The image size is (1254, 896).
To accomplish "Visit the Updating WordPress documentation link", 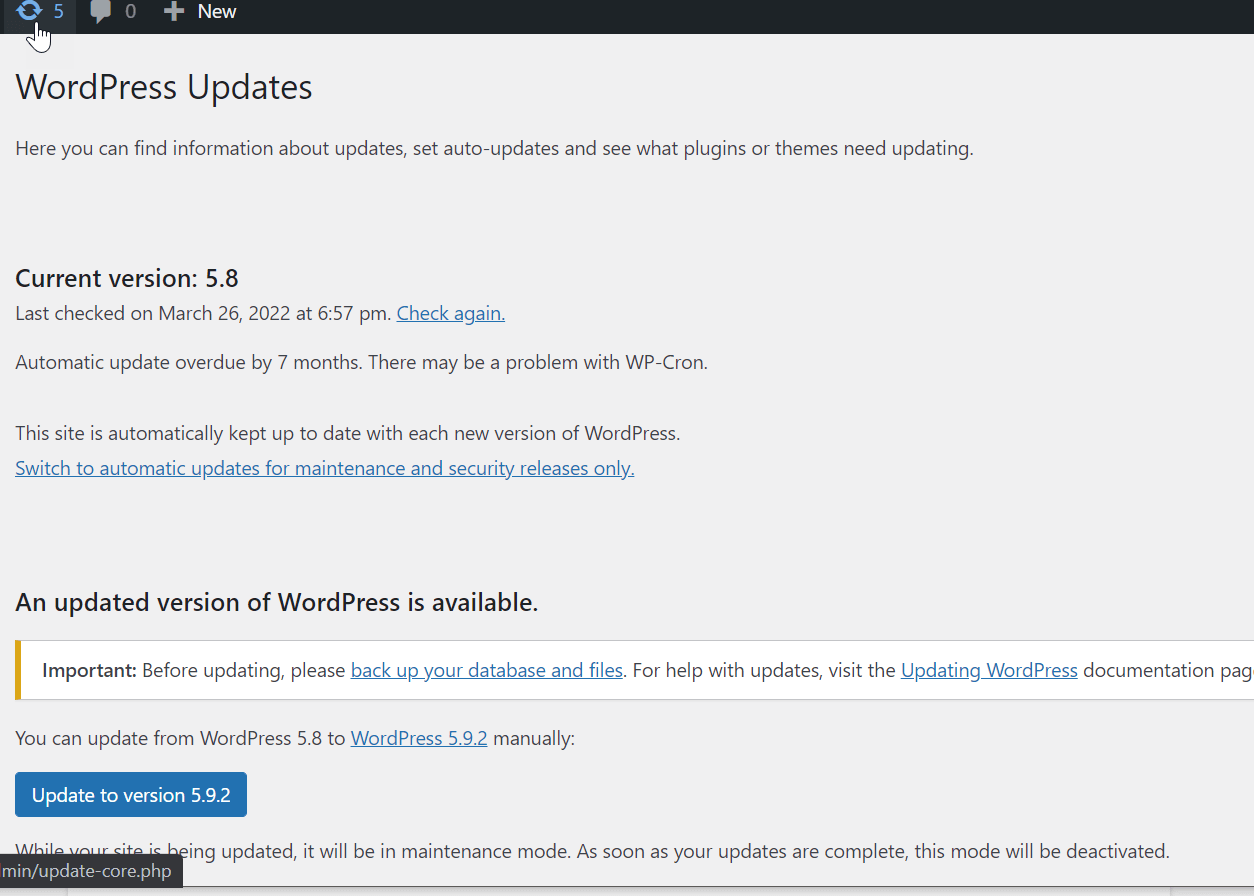I will [x=988, y=670].
